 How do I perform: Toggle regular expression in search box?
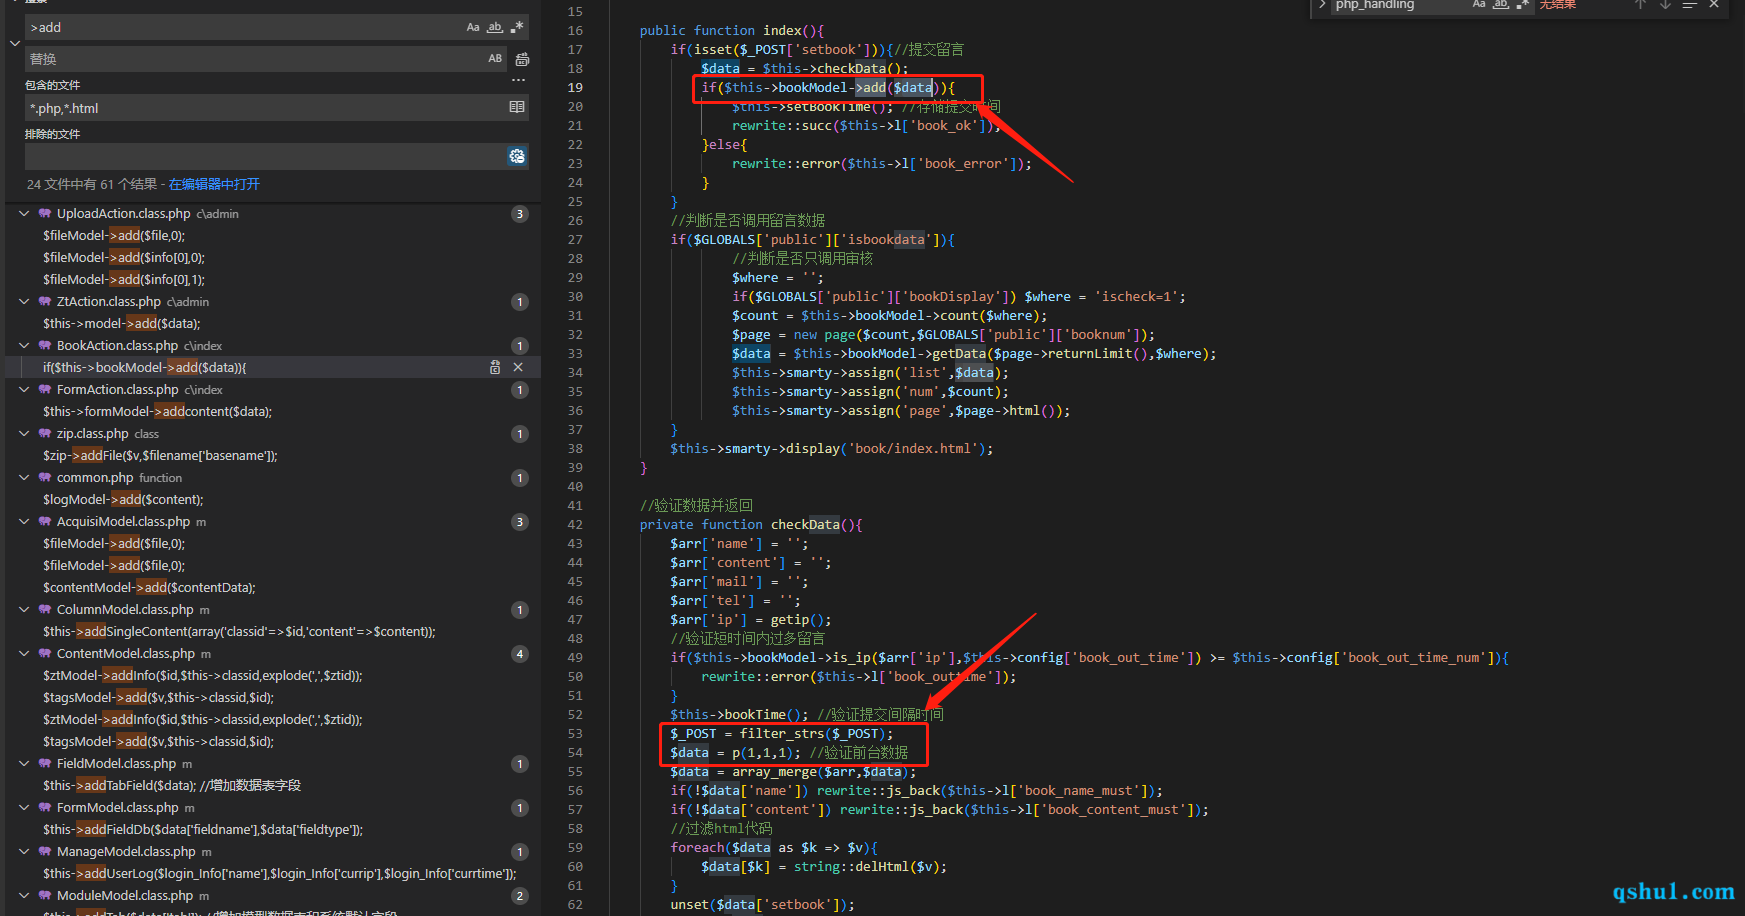click(x=517, y=27)
